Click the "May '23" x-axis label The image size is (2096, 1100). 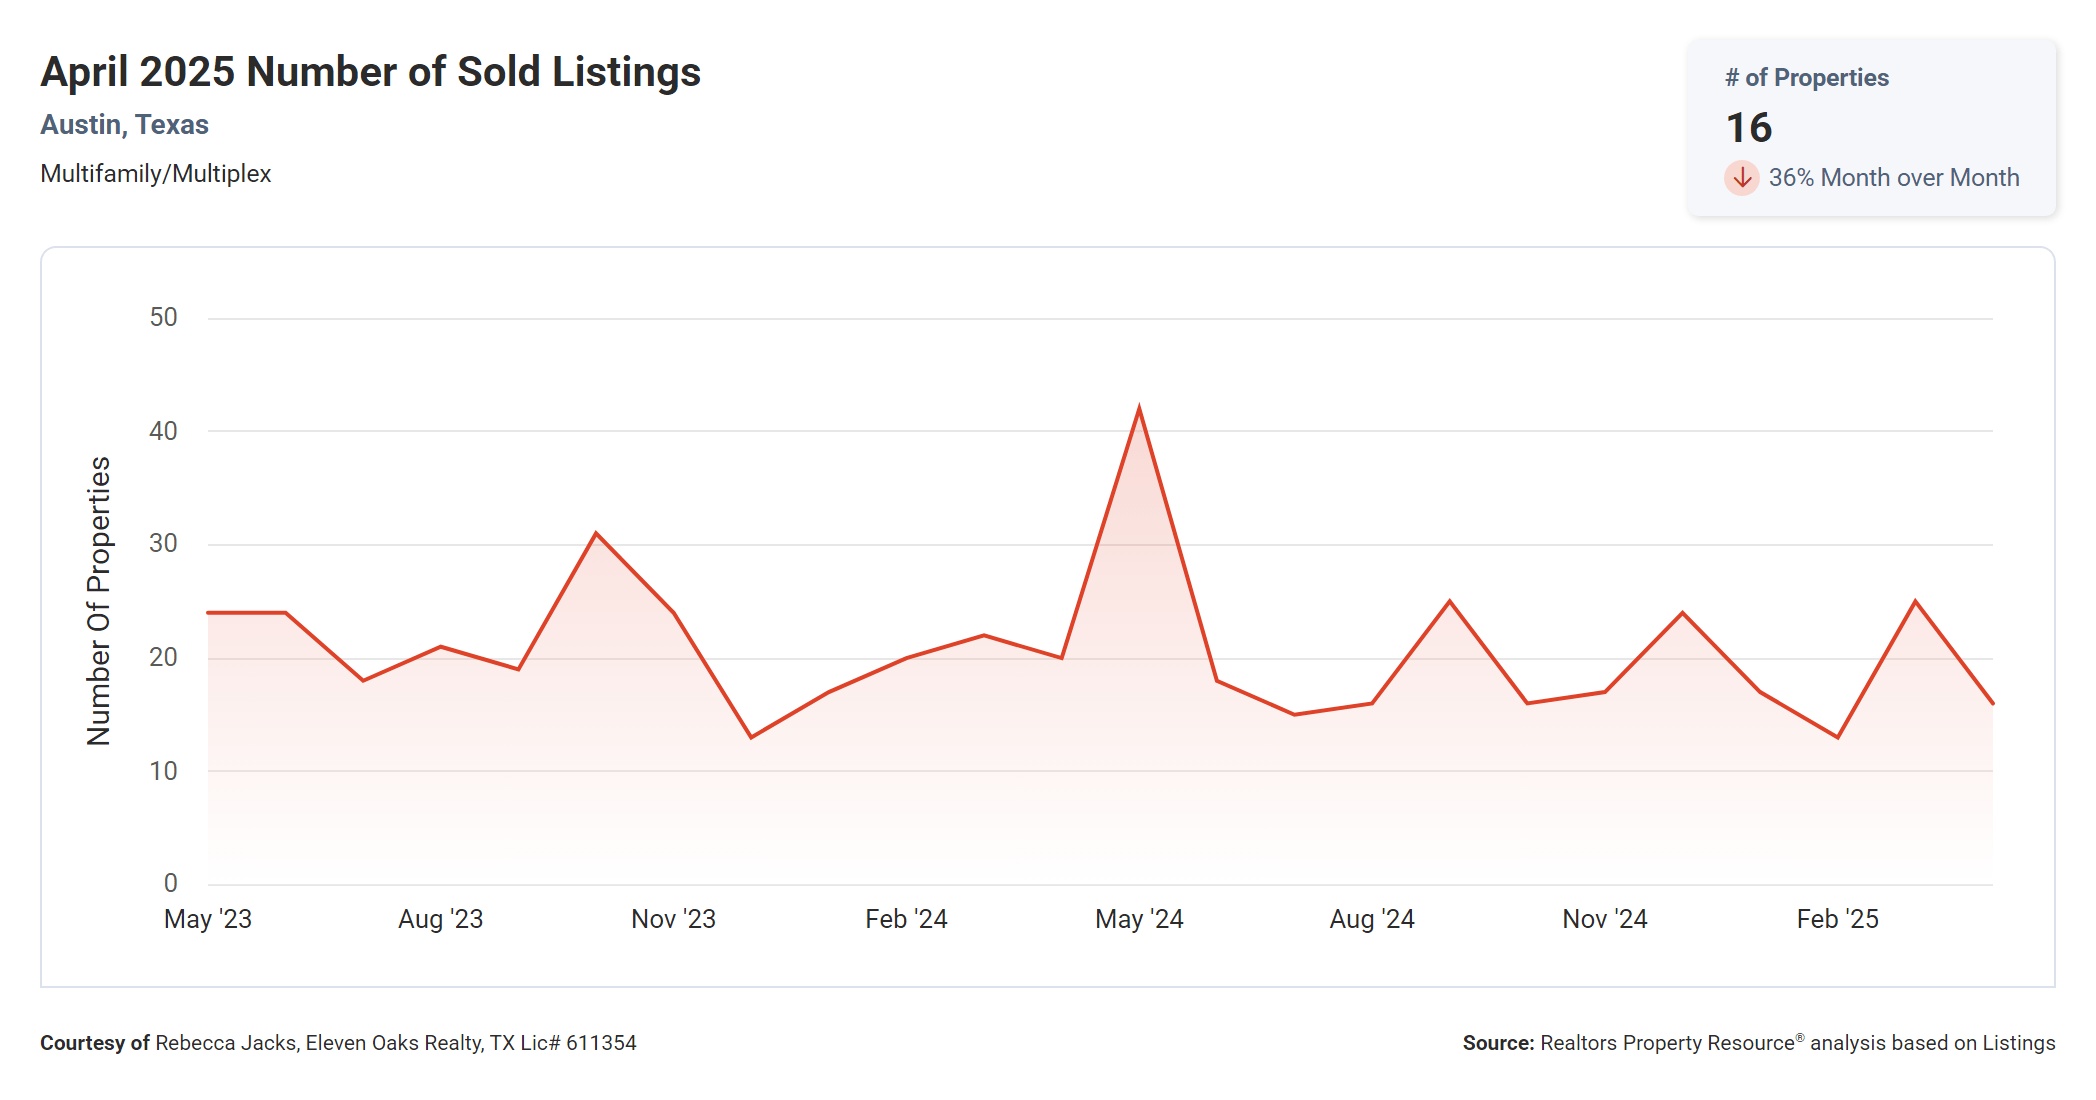208,919
